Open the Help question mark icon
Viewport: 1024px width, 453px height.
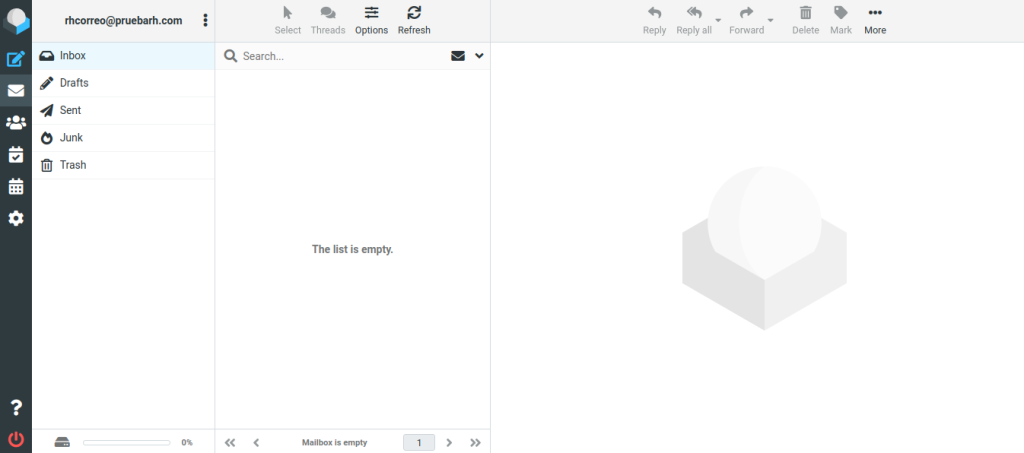(16, 407)
